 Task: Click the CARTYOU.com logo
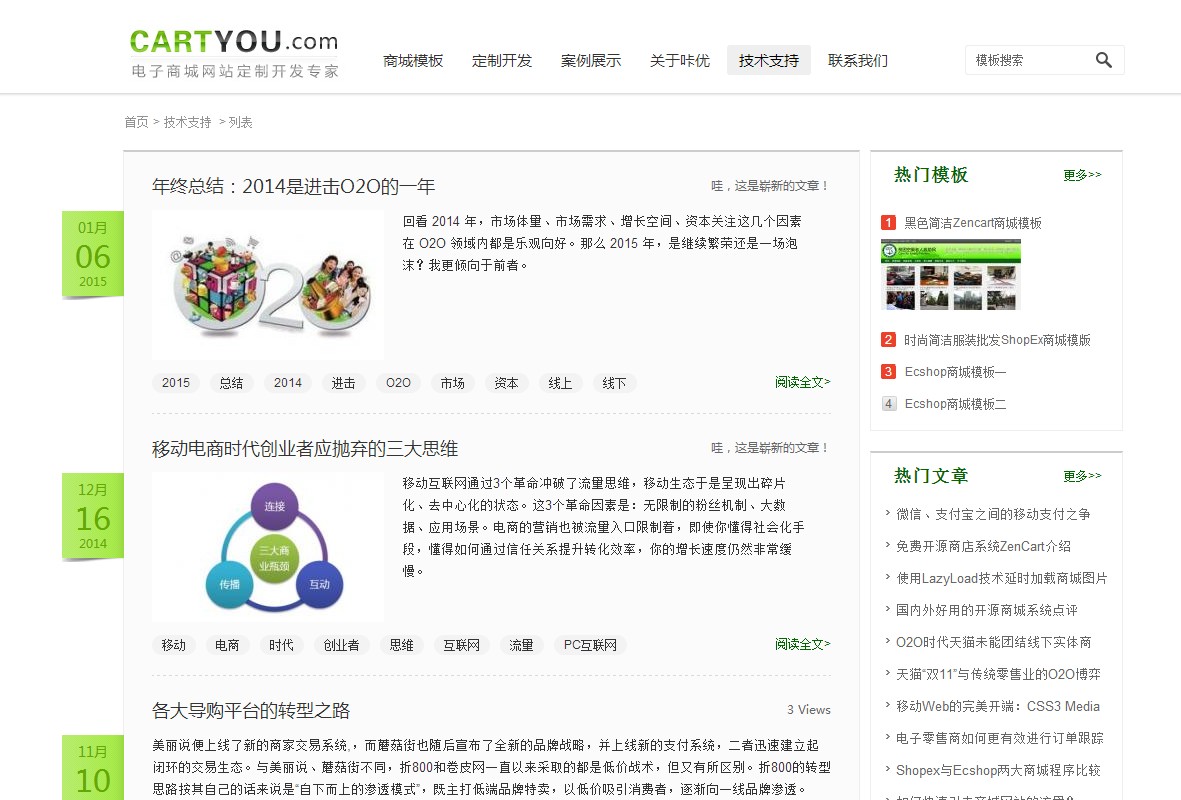(234, 53)
